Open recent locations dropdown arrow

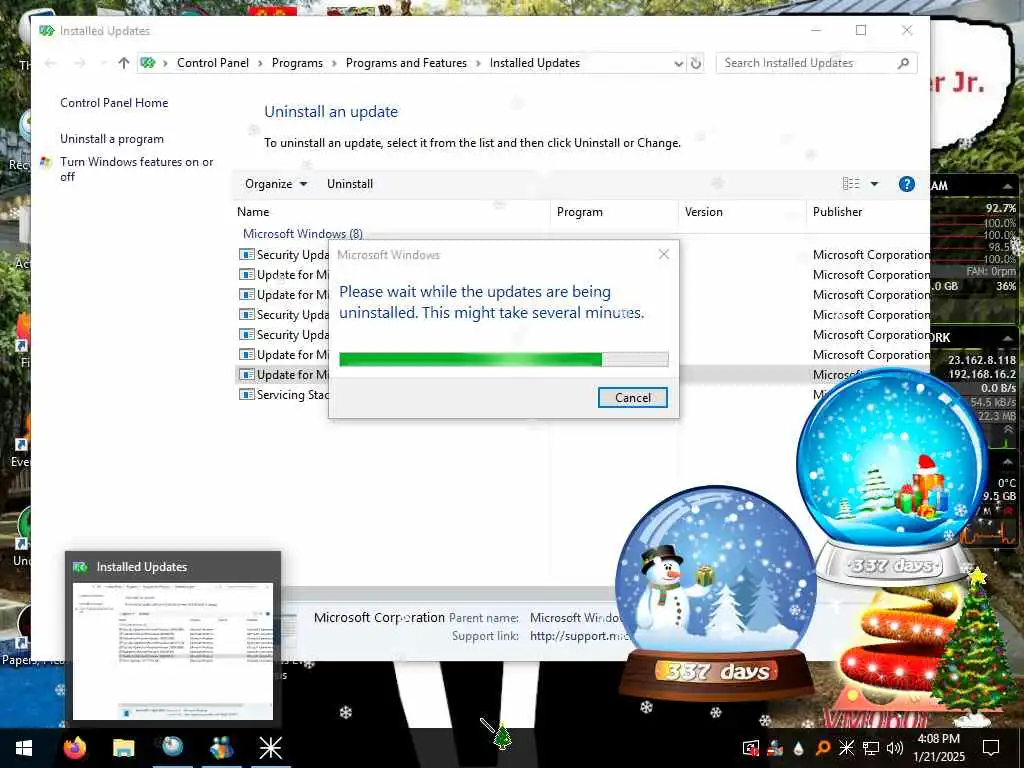point(103,63)
